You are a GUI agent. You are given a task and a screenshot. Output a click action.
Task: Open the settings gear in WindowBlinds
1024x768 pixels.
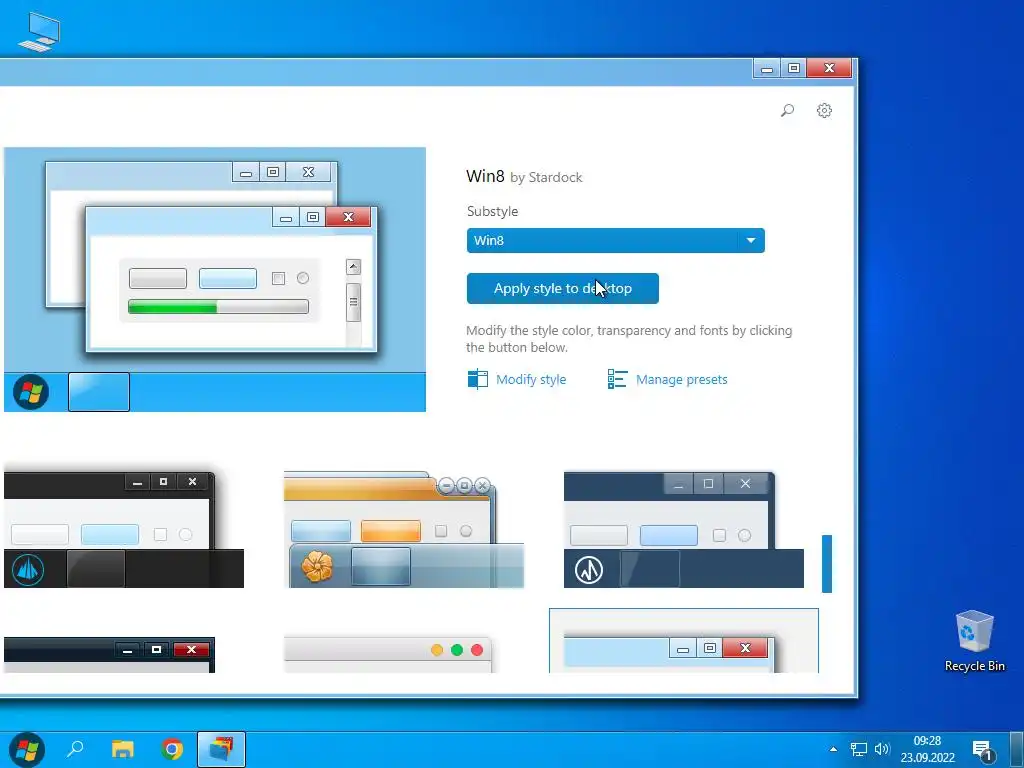pos(824,110)
